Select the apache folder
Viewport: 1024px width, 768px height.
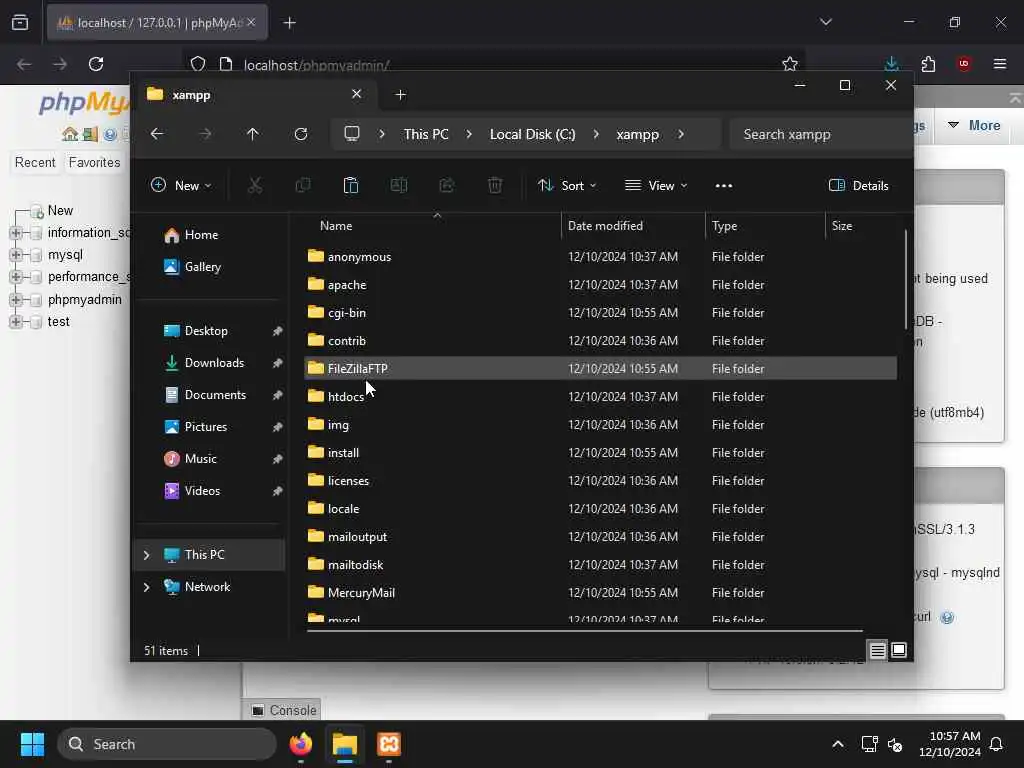coord(600,285)
